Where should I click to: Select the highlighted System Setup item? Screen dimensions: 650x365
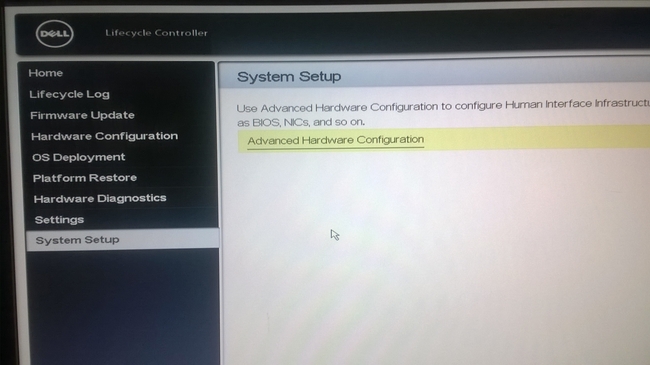tap(122, 240)
